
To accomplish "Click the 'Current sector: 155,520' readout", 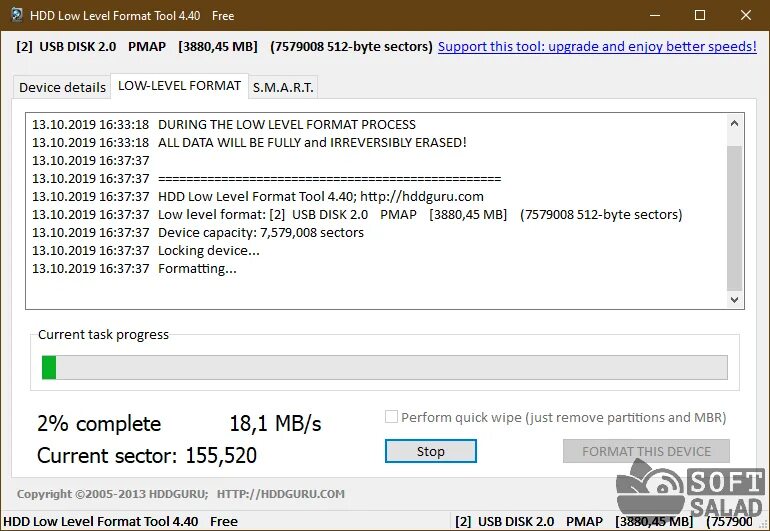I will pos(147,455).
